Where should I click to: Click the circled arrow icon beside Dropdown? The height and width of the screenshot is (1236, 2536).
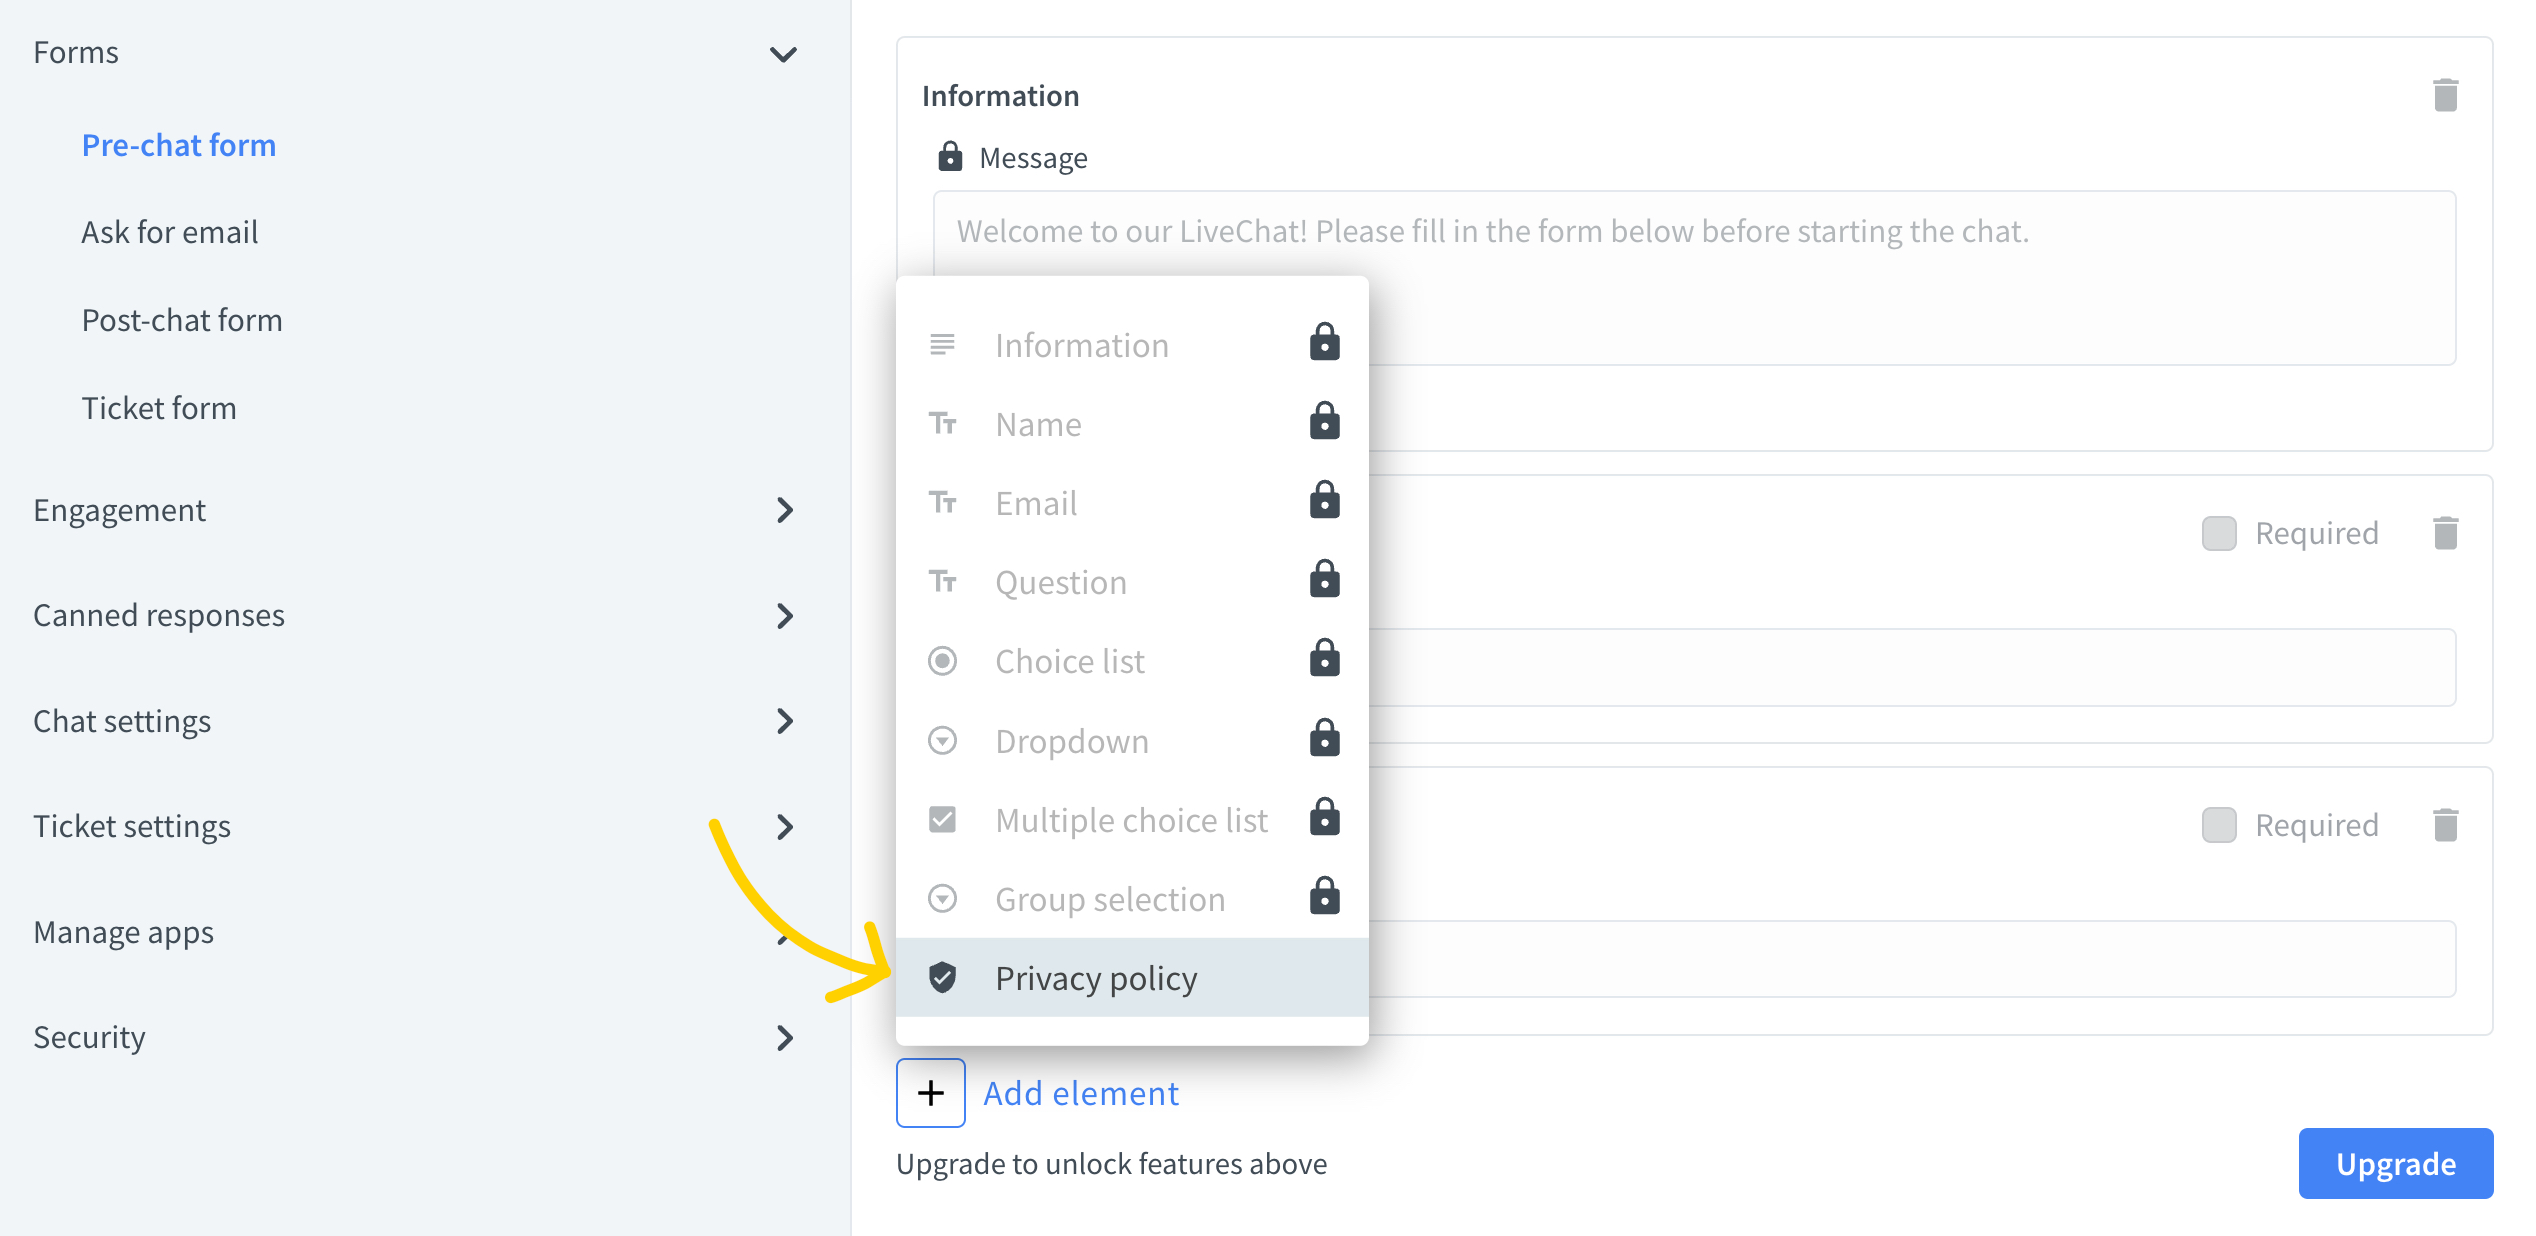[942, 741]
